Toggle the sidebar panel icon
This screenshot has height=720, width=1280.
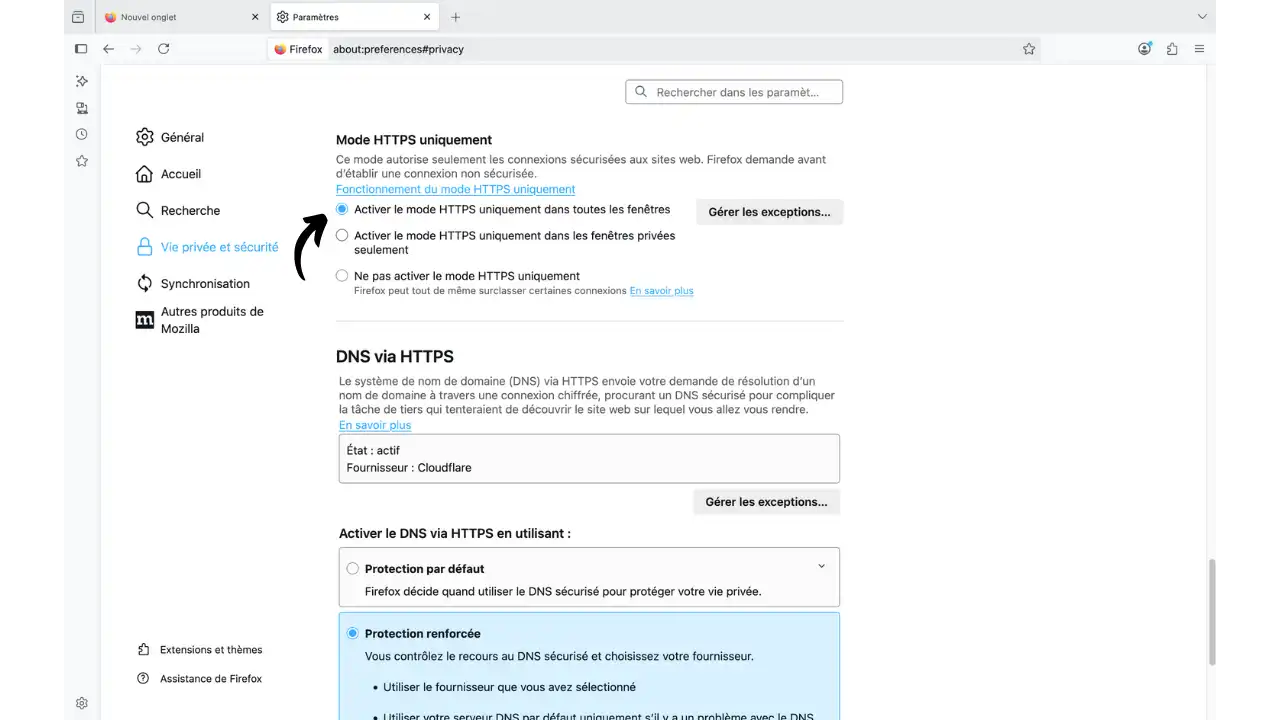coord(81,48)
